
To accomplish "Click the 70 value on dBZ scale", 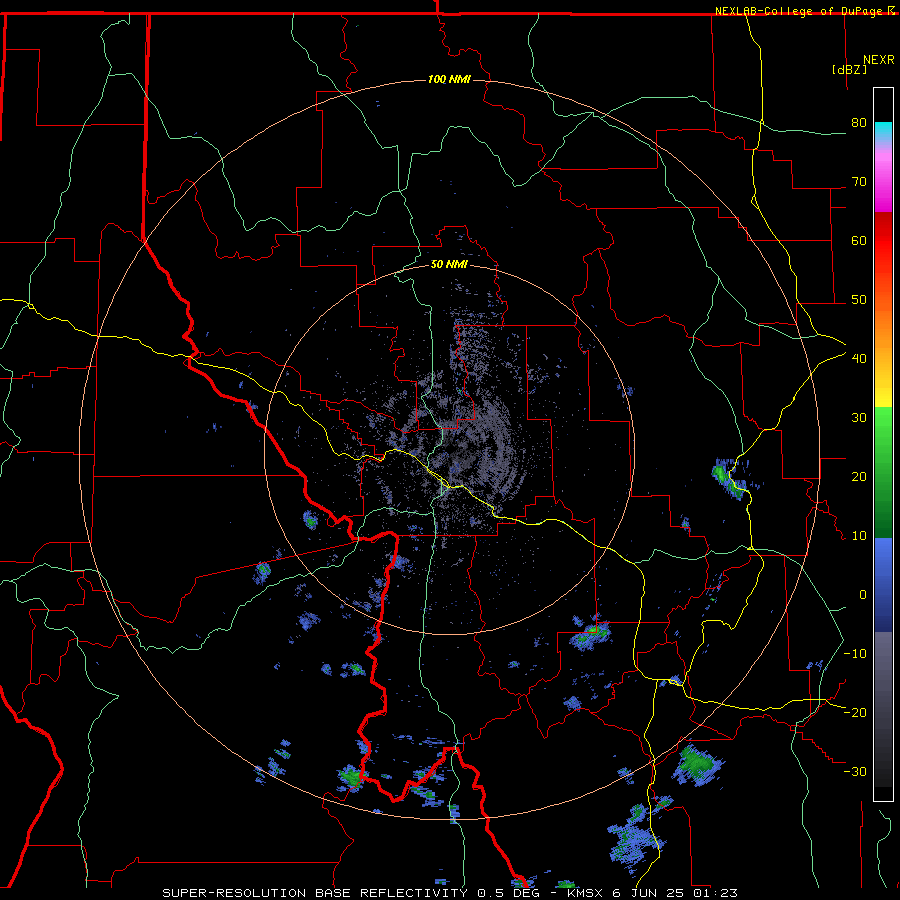I will [859, 181].
